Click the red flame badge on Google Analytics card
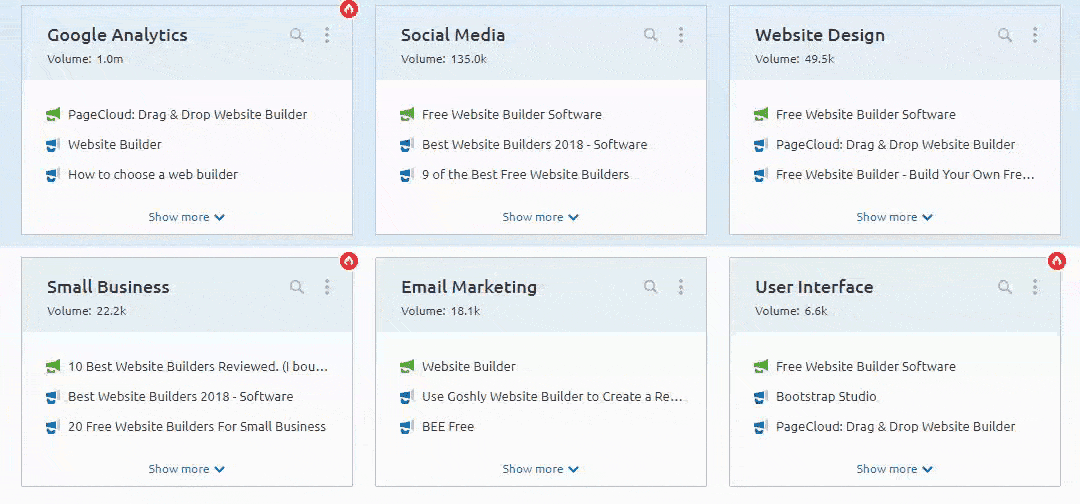This screenshot has height=504, width=1080. click(x=348, y=9)
